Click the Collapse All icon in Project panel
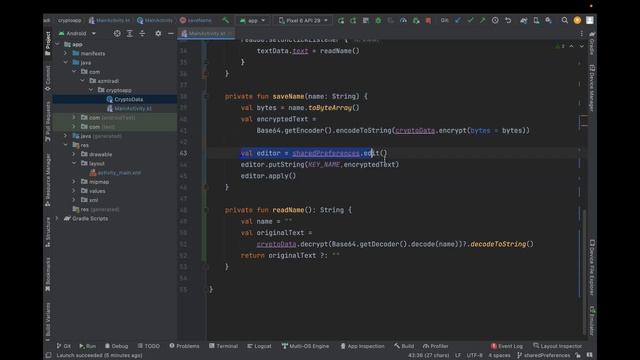This screenshot has height=360, width=640. coord(142,33)
